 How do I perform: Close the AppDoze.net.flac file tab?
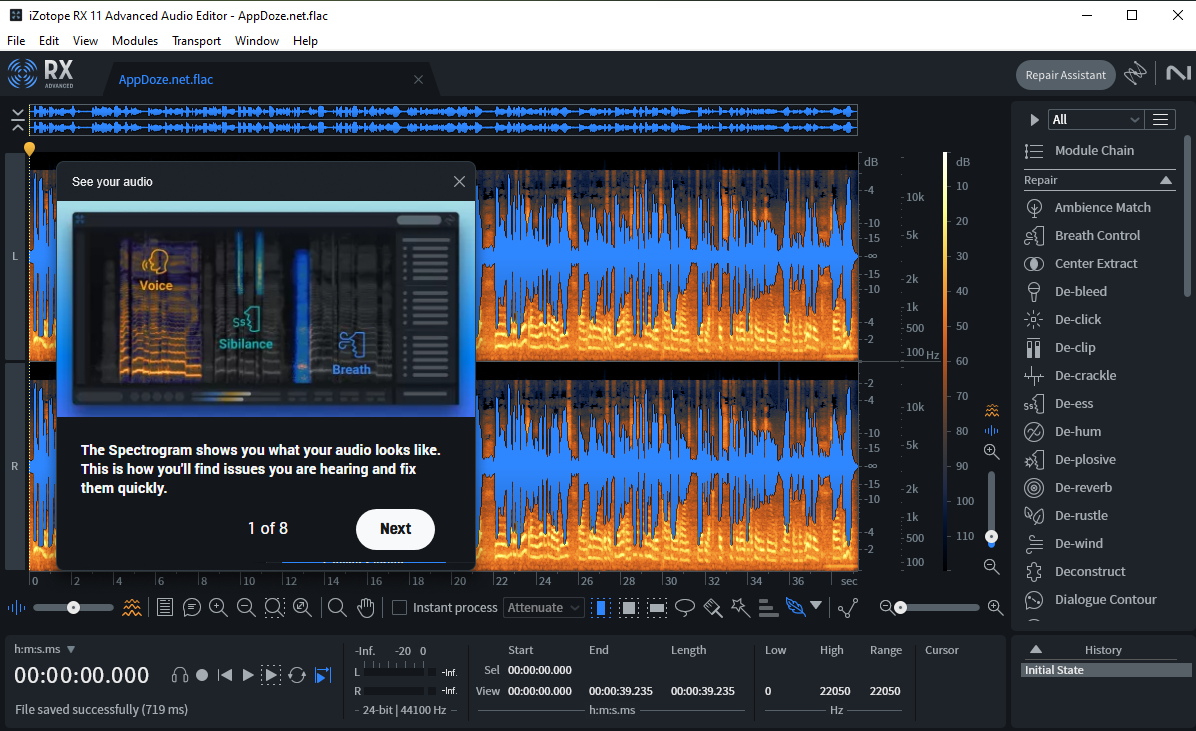[x=418, y=79]
